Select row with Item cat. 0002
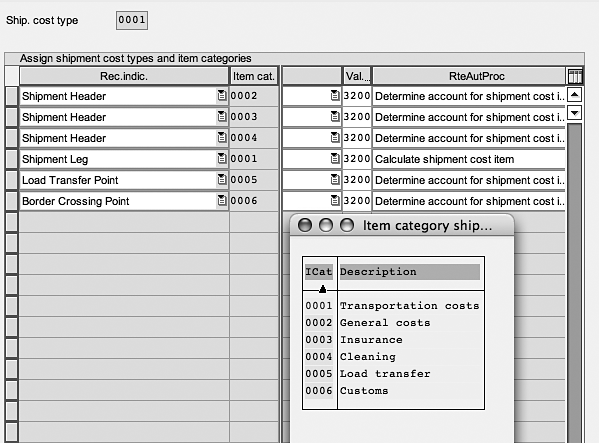The width and height of the screenshot is (599, 443). click(x=11, y=96)
